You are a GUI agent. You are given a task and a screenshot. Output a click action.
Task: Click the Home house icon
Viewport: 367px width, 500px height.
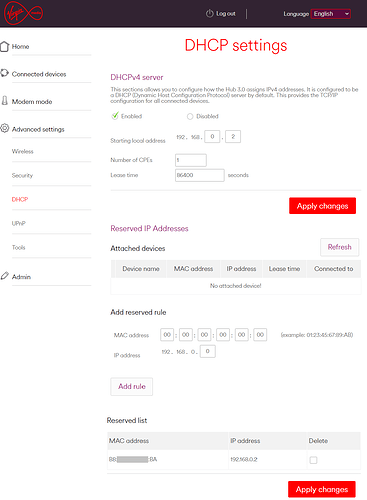tap(5, 46)
